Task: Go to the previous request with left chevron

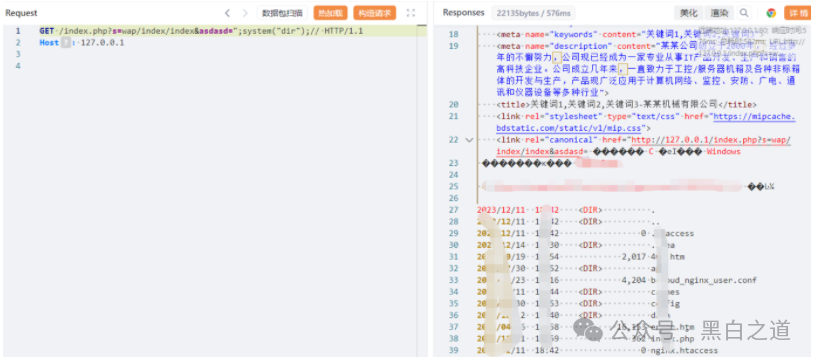Action: 227,13
